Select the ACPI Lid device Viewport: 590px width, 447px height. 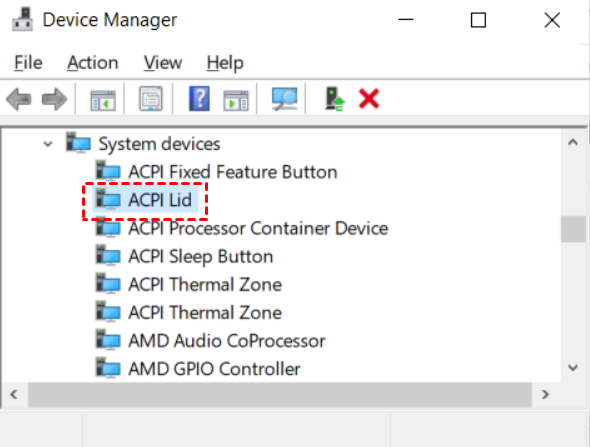160,200
